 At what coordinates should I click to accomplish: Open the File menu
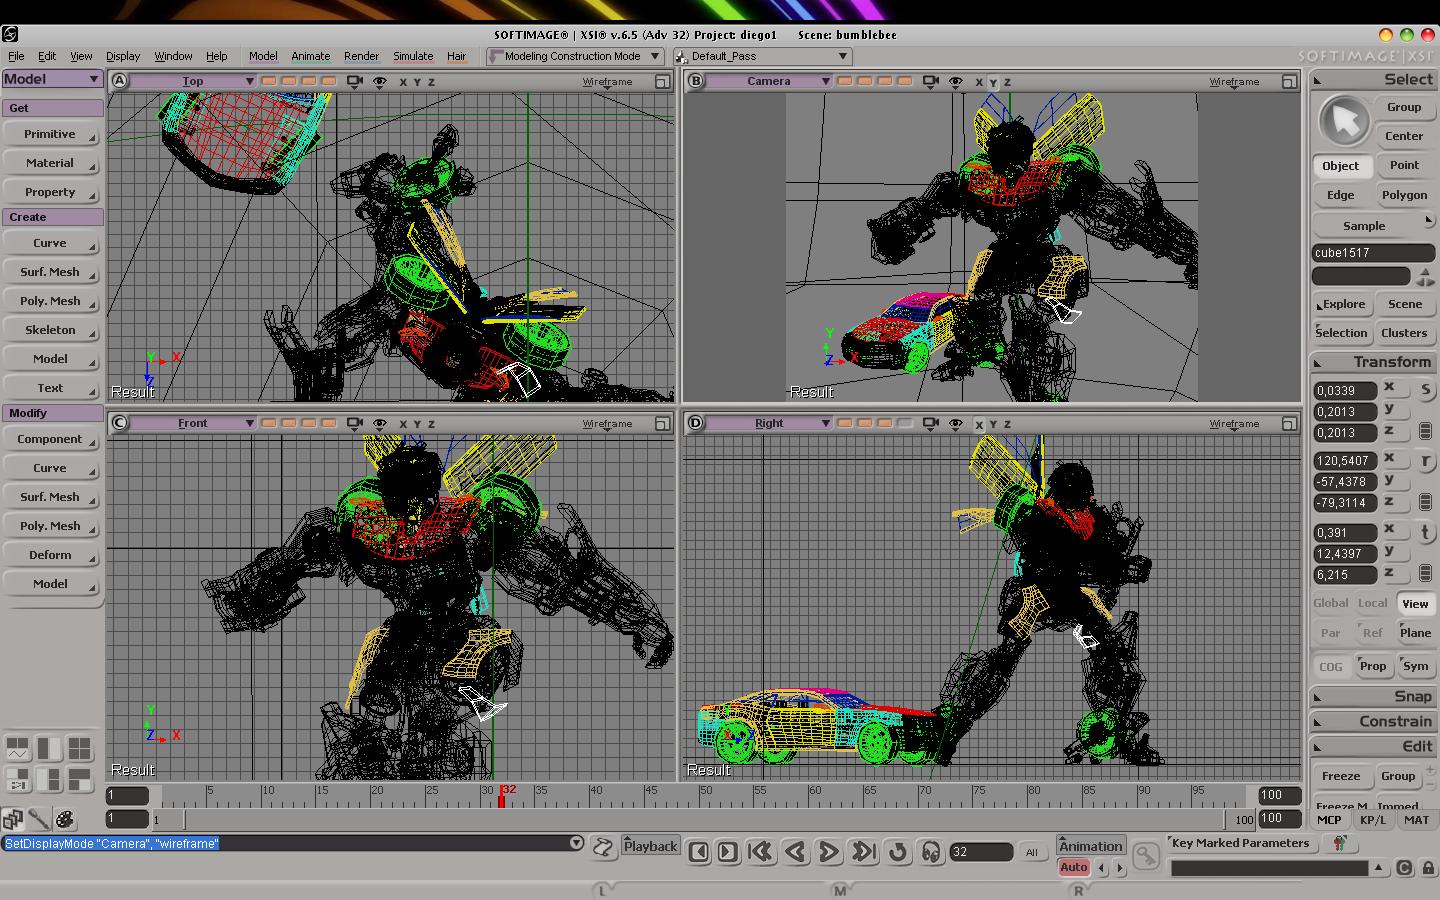click(x=16, y=56)
